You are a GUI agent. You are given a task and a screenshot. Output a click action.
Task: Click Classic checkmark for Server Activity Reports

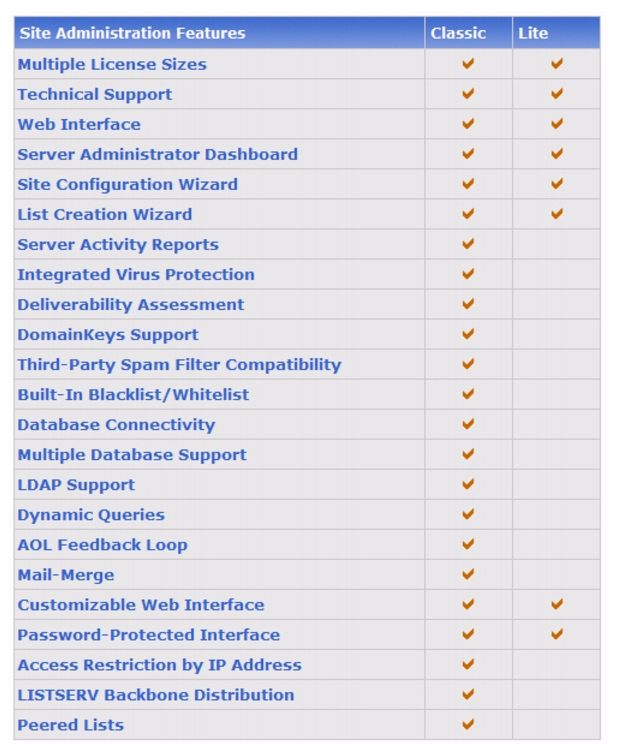pos(468,244)
